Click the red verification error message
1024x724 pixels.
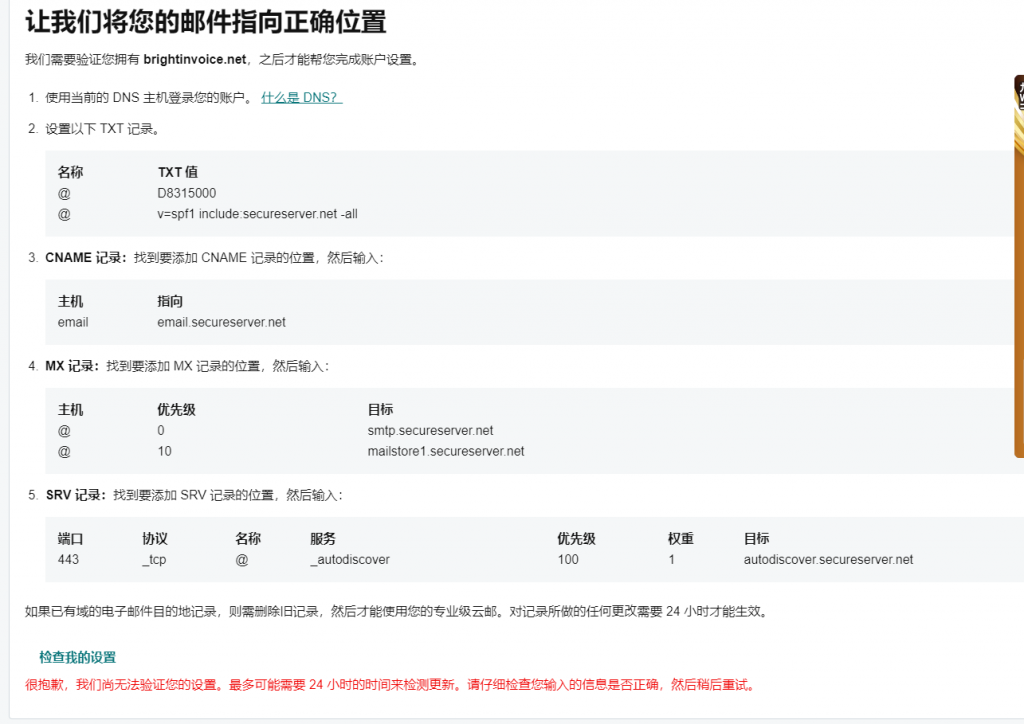coord(389,685)
